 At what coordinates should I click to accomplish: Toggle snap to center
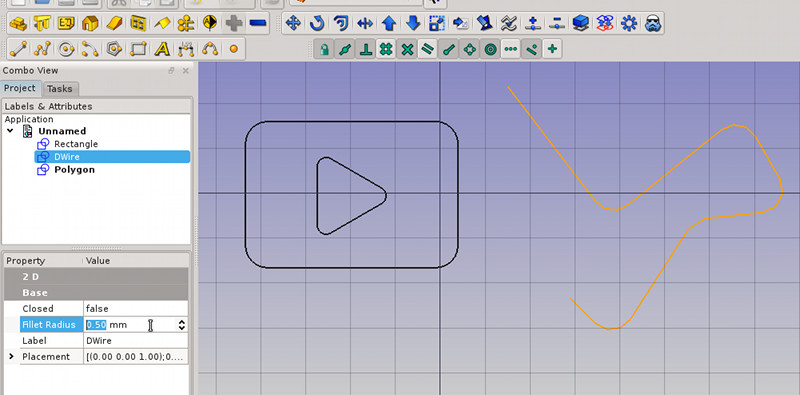click(x=490, y=50)
